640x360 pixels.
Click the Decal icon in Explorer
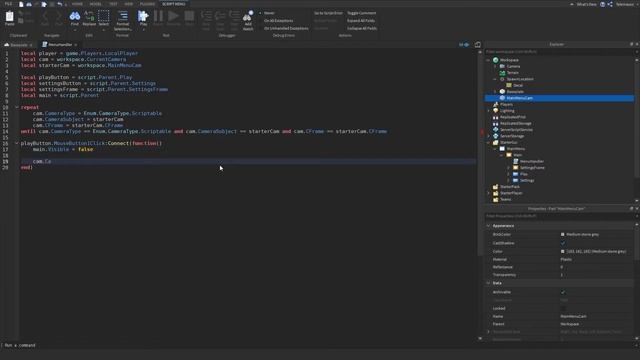[x=509, y=85]
